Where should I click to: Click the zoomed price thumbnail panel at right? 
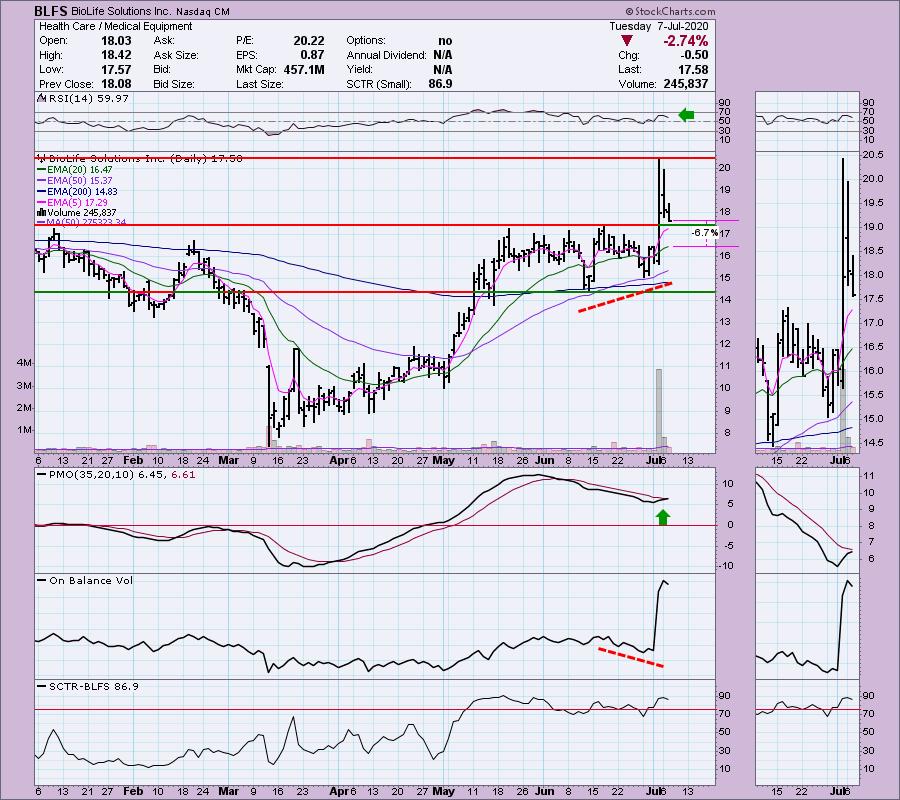pos(807,300)
